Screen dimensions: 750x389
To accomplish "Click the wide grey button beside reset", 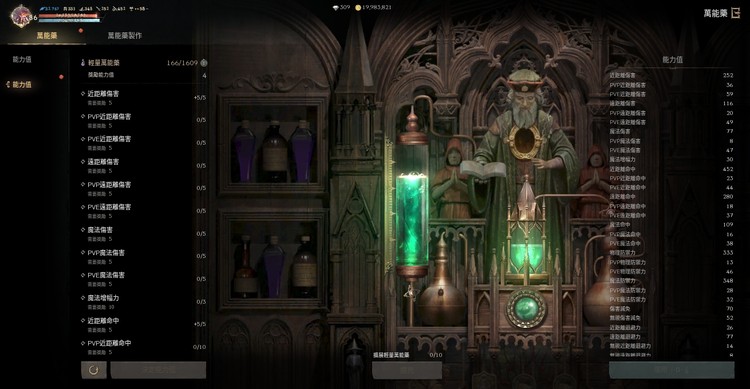I will pos(158,370).
